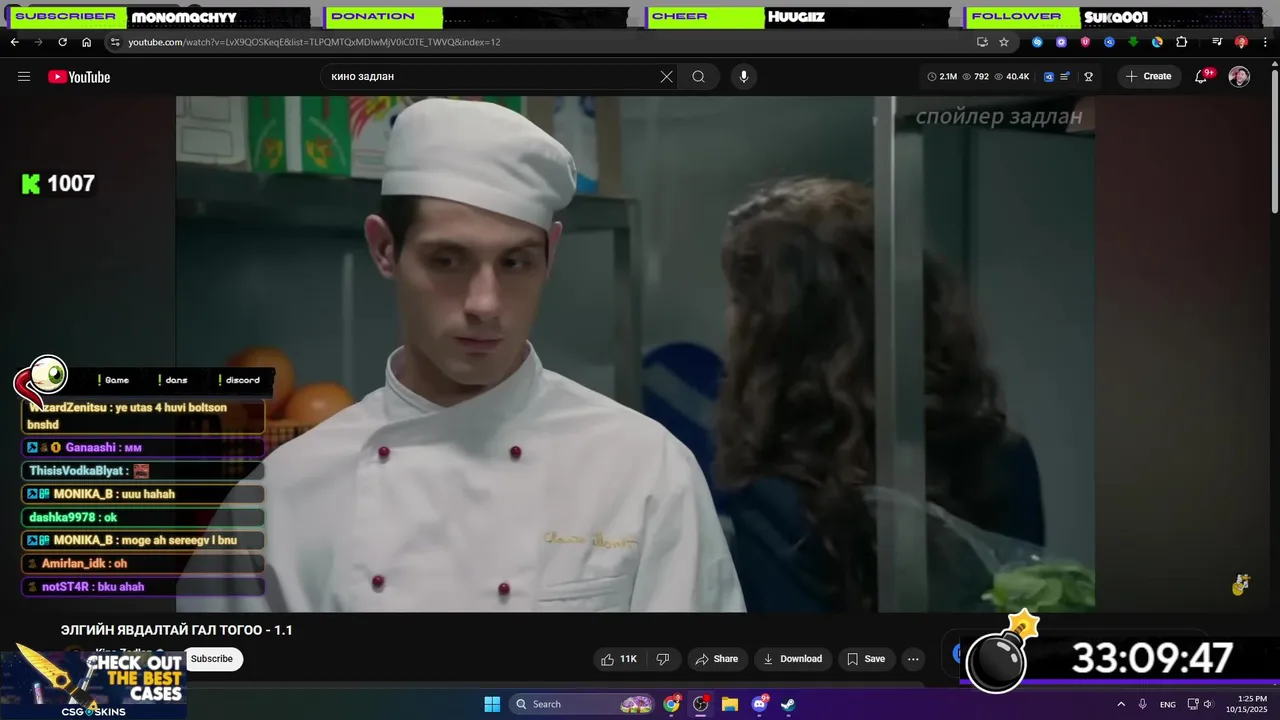Open the YouTube account avatar menu
Screen dimensions: 1280x720
pos(1239,77)
